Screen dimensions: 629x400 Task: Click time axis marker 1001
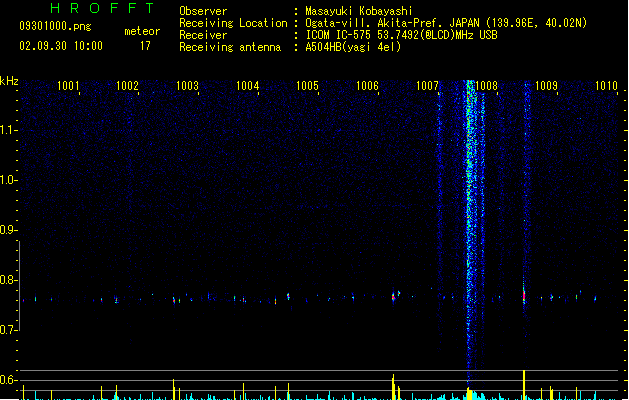coord(68,86)
